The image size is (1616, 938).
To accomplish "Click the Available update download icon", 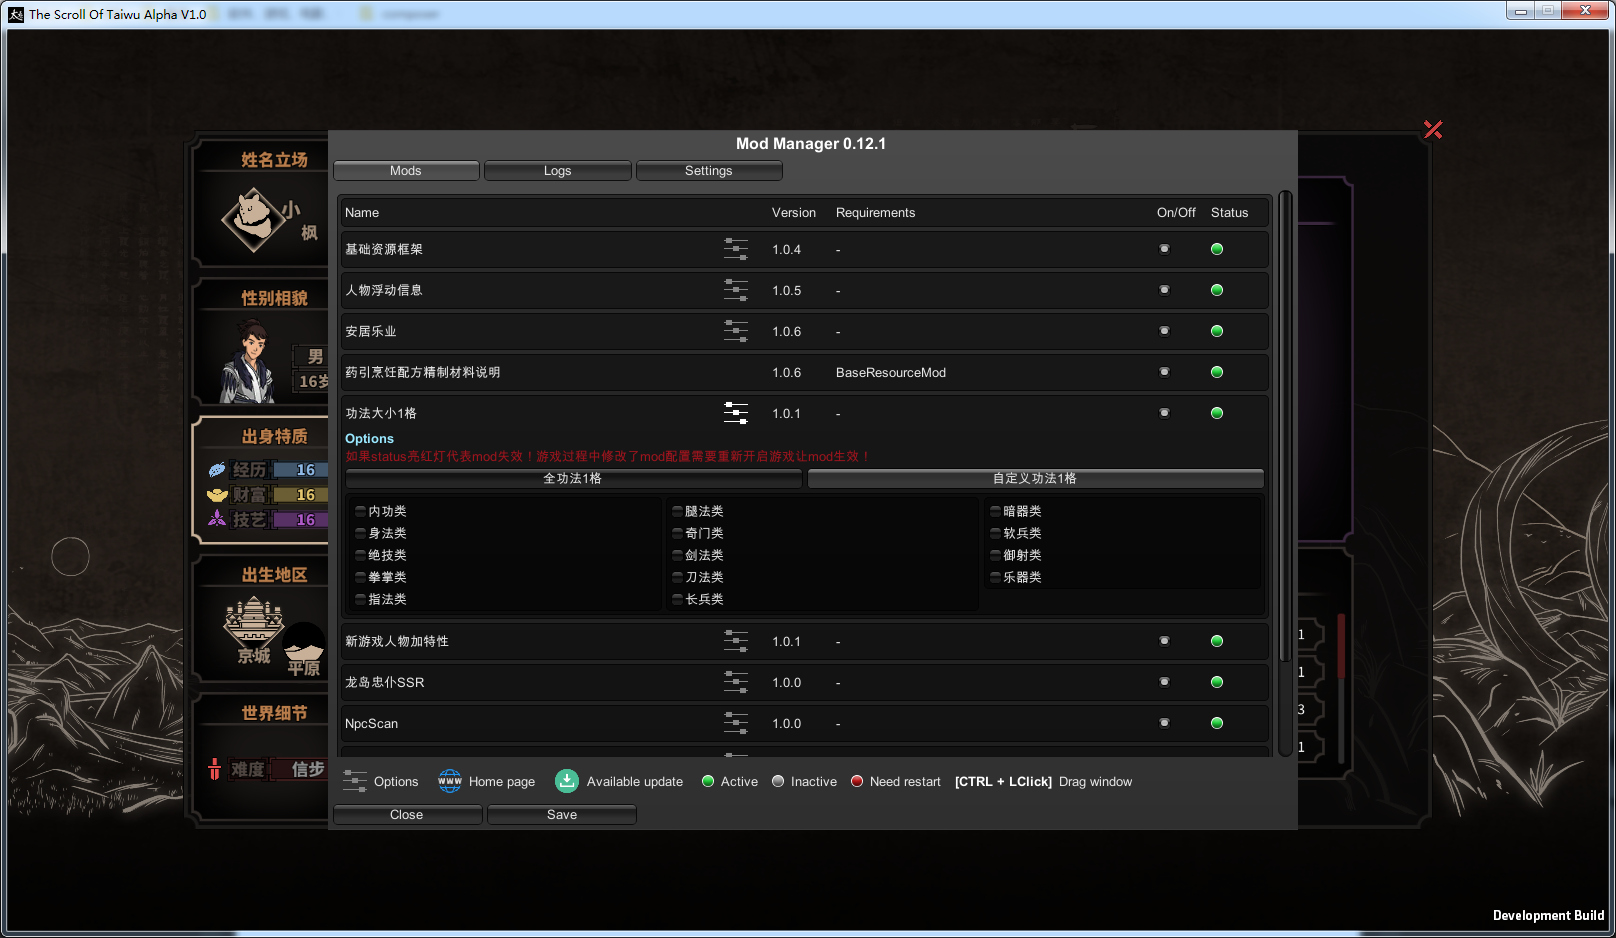I will pyautogui.click(x=567, y=781).
